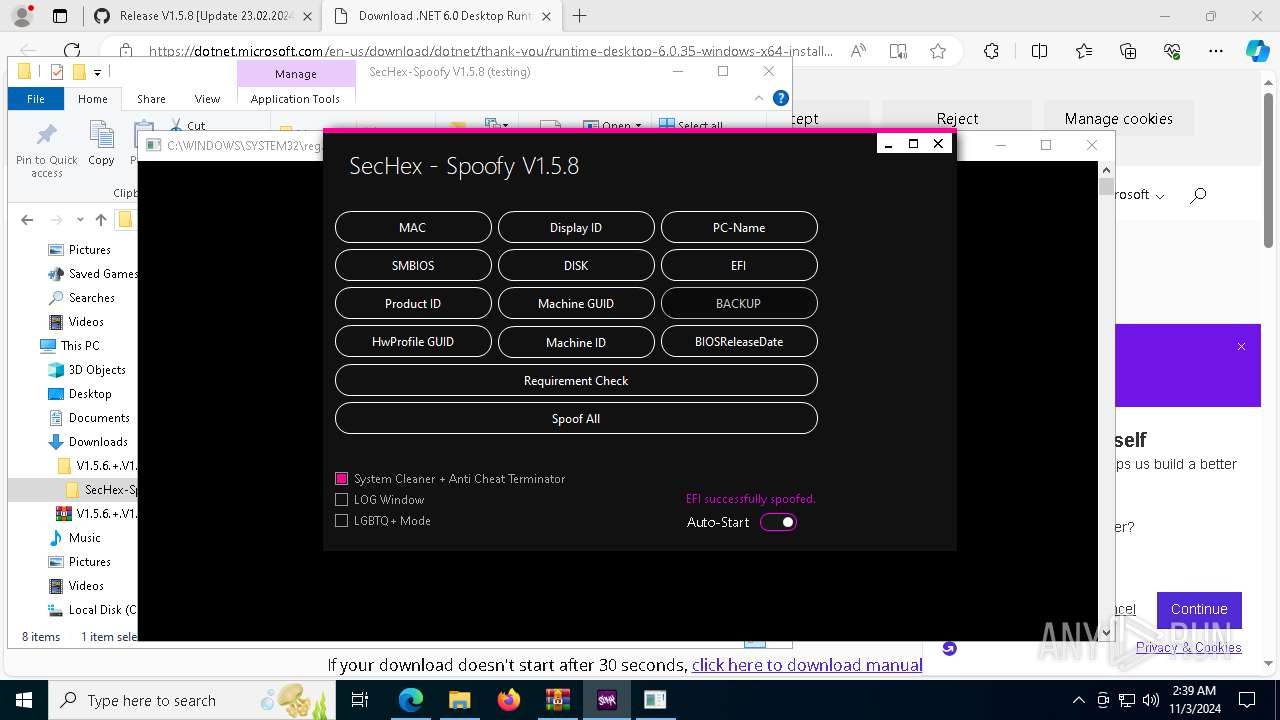Click the PC-Name button
Image resolution: width=1280 pixels, height=720 pixels.
tap(739, 227)
